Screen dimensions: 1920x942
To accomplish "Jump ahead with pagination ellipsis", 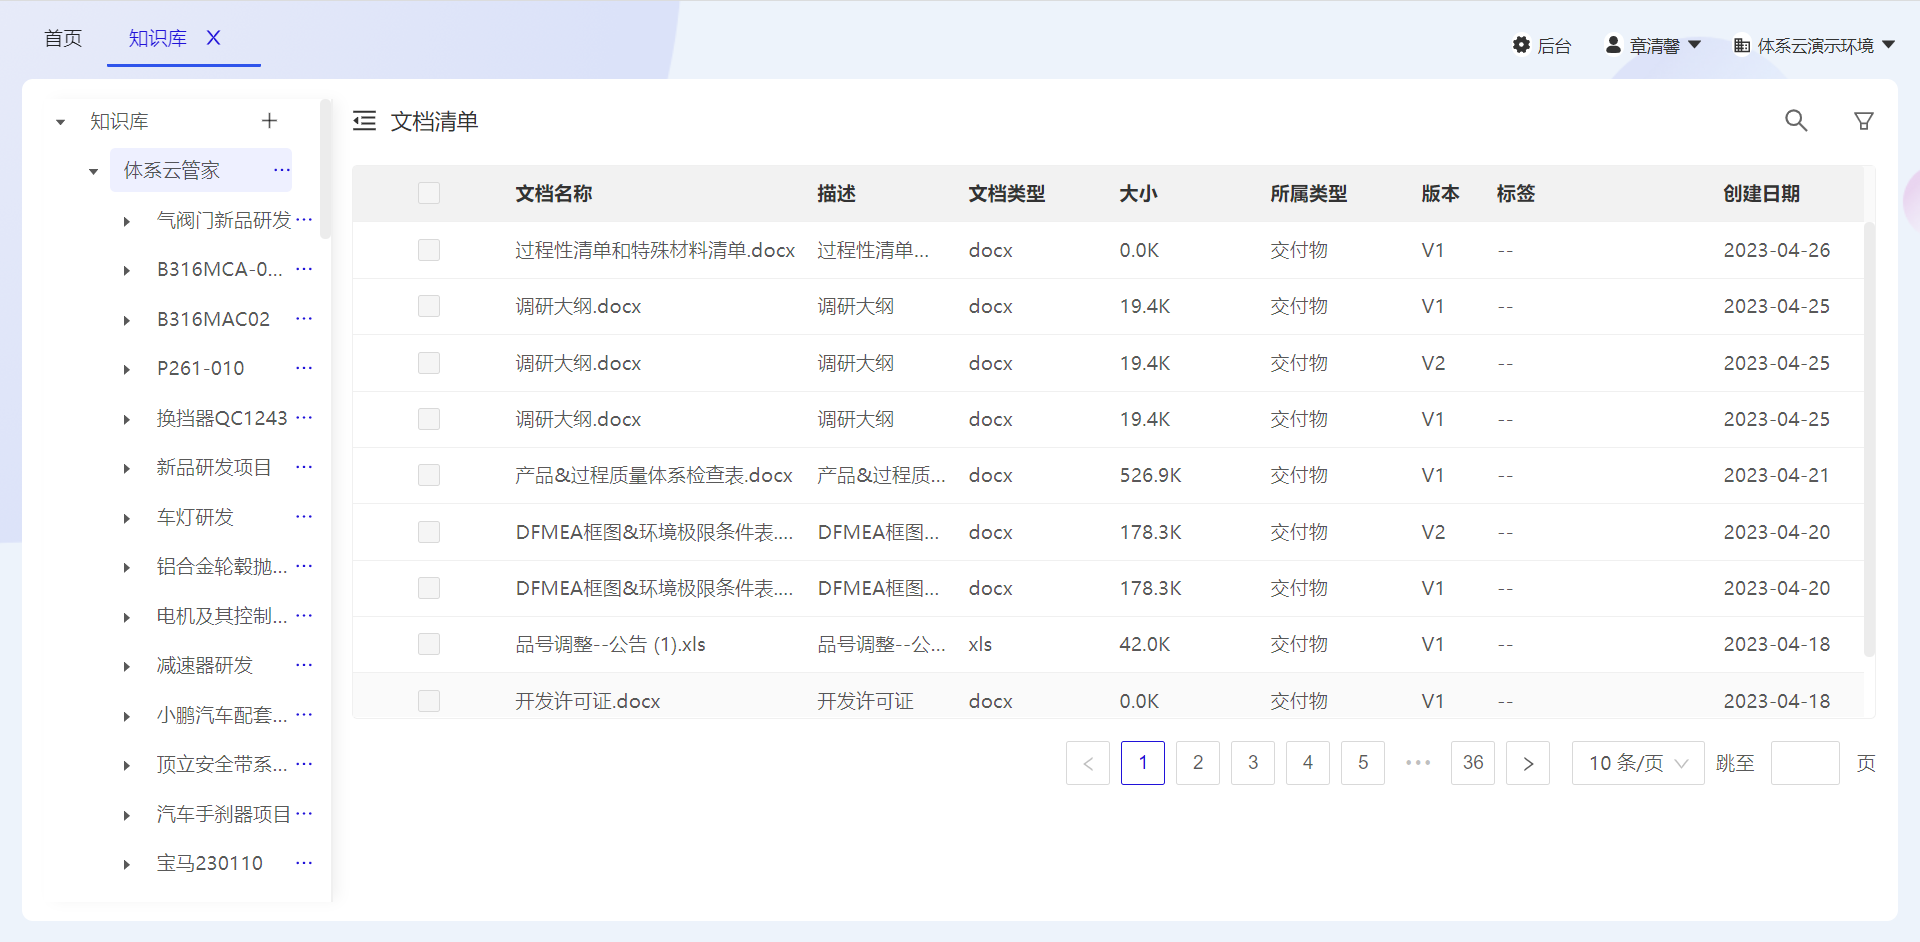I will tap(1418, 763).
